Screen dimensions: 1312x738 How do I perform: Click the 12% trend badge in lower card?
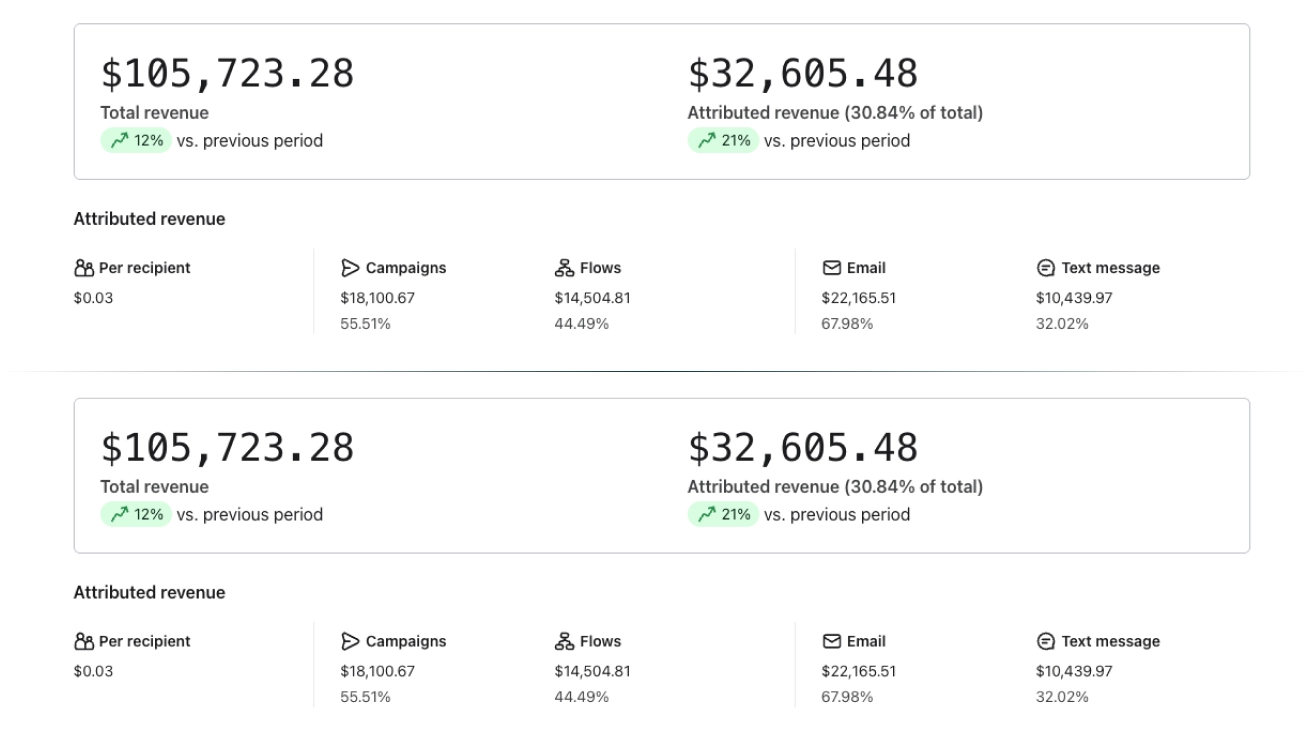click(136, 515)
